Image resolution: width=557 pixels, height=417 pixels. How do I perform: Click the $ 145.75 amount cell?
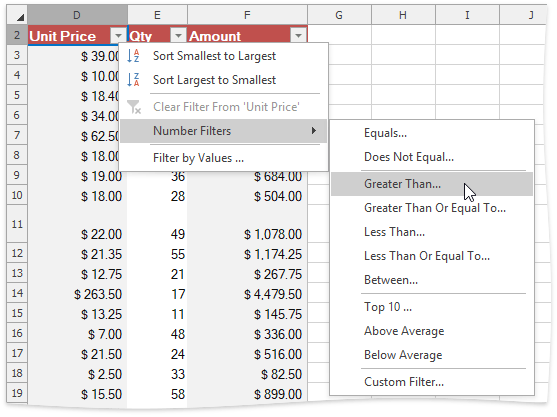coord(247,314)
